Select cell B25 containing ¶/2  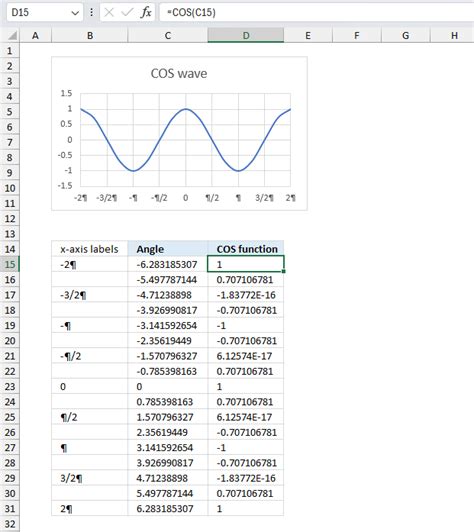90,417
